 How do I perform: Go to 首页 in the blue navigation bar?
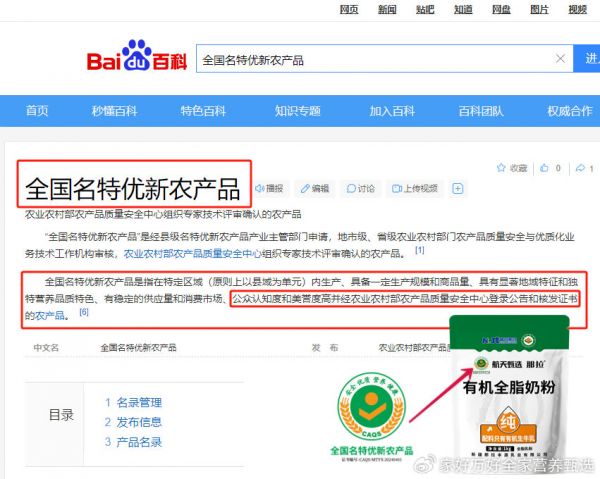pyautogui.click(x=37, y=111)
